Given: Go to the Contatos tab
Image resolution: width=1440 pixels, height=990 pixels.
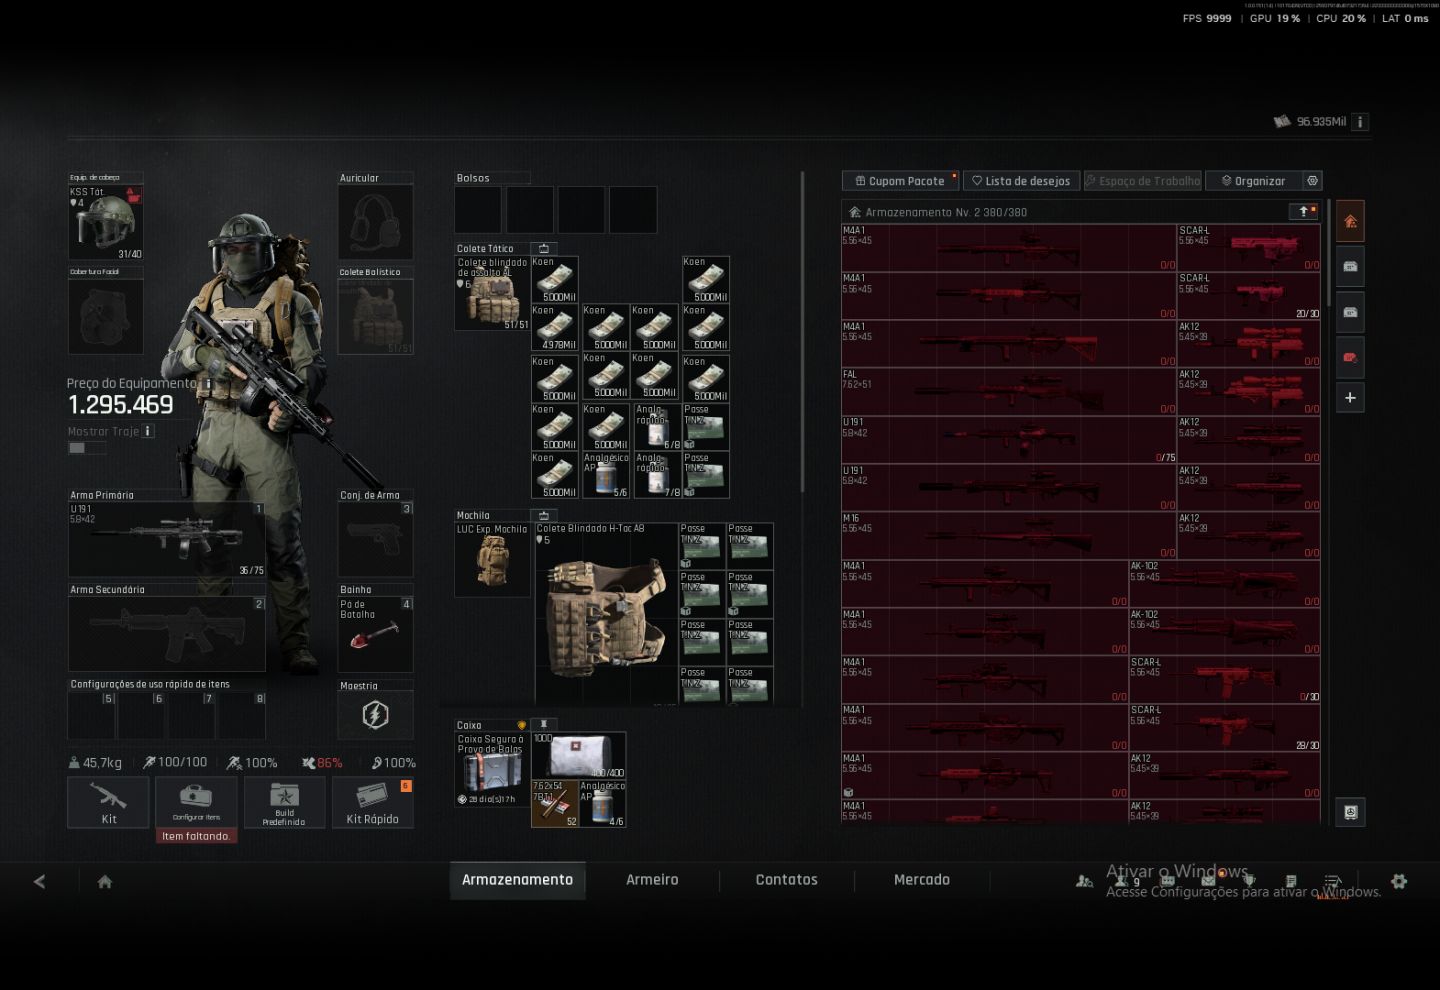Looking at the screenshot, I should pos(786,880).
